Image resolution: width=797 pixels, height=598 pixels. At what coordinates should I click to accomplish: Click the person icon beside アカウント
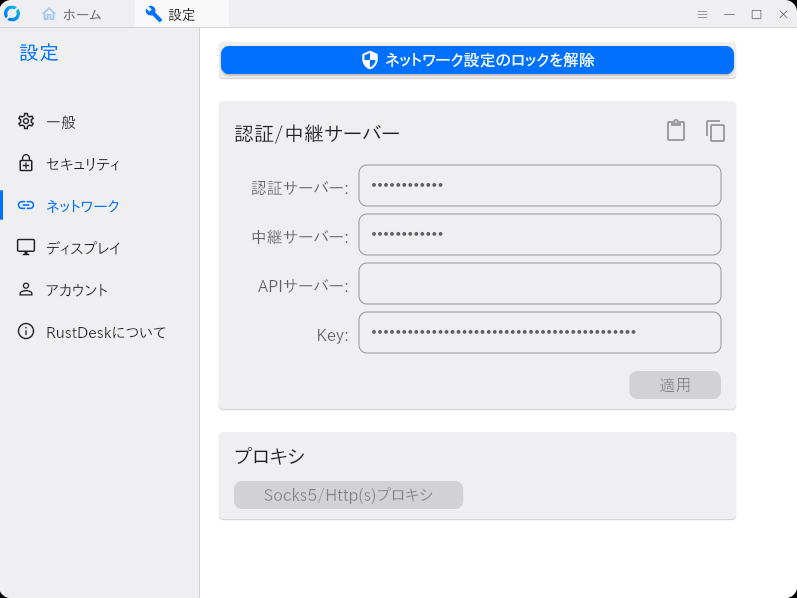(x=26, y=289)
